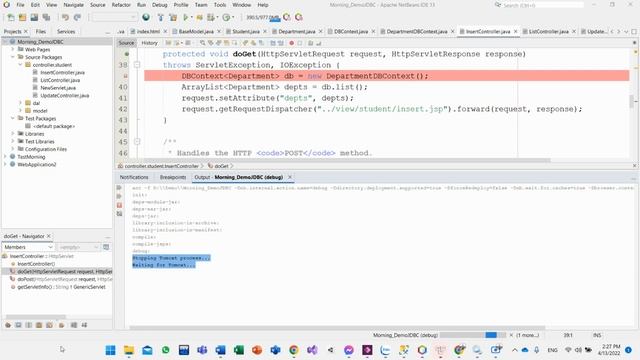The image size is (640, 360).
Task: Toggle Sort by Name in Navigator
Action: [74, 325]
